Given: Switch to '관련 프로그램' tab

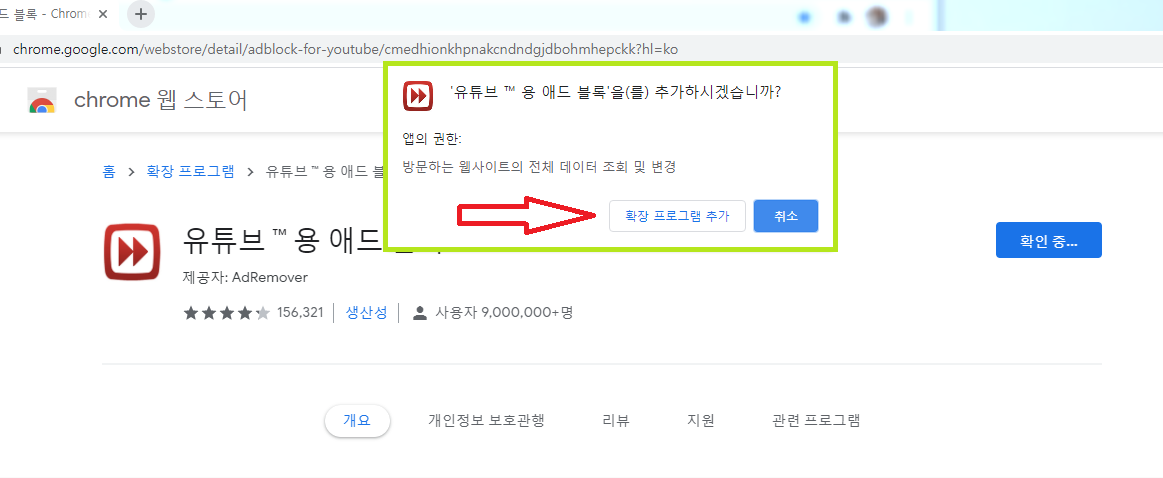Looking at the screenshot, I should [x=816, y=421].
